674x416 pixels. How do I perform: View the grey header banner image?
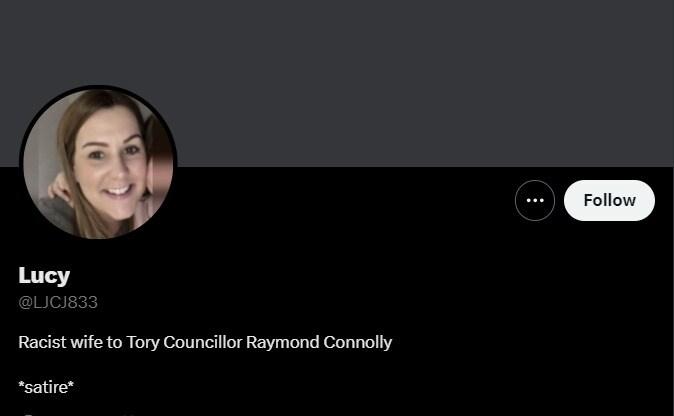337,83
